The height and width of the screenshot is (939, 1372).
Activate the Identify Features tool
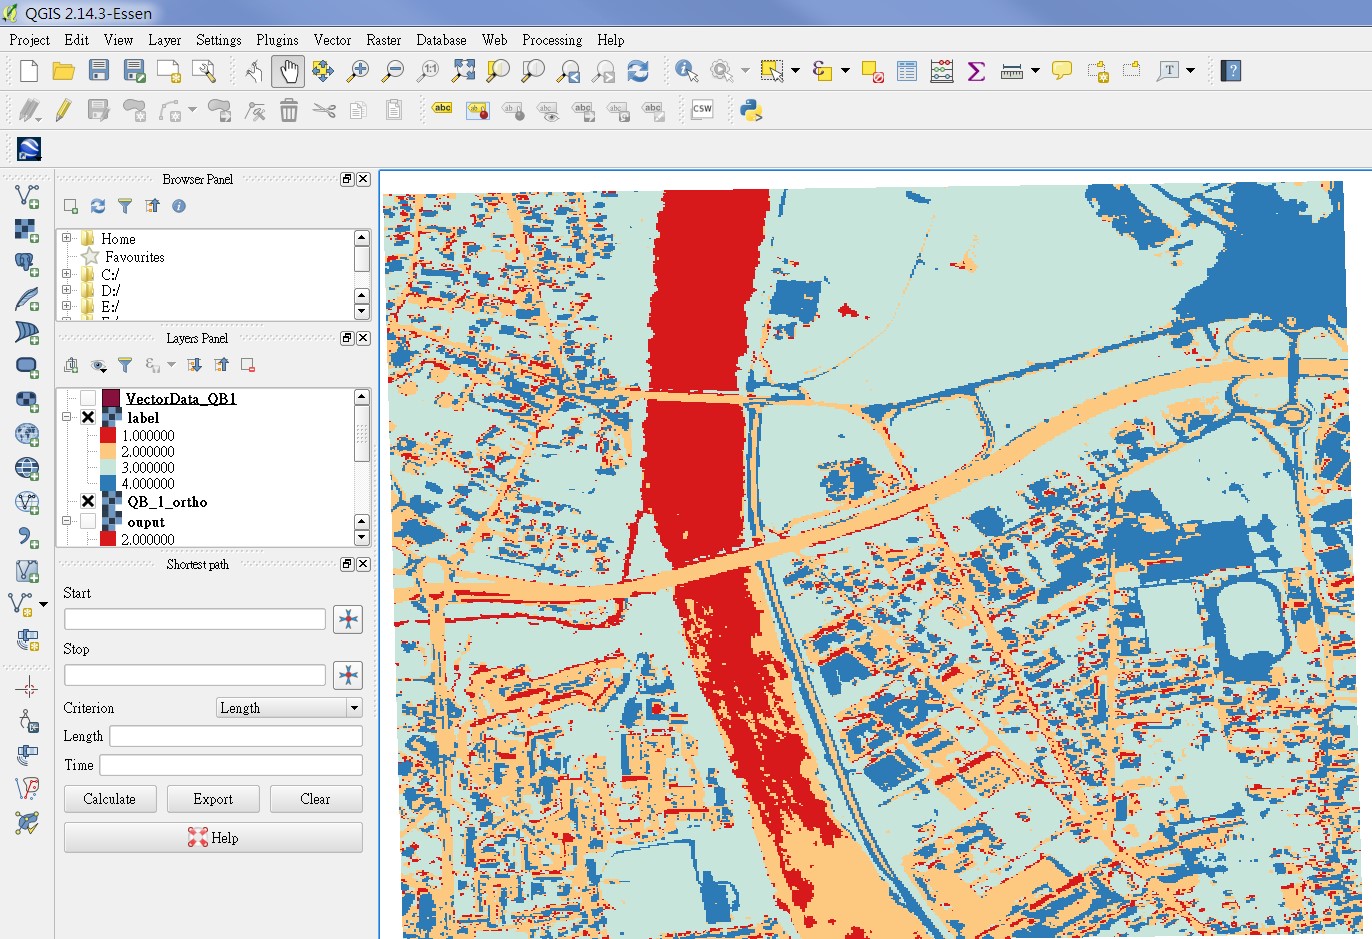point(686,71)
